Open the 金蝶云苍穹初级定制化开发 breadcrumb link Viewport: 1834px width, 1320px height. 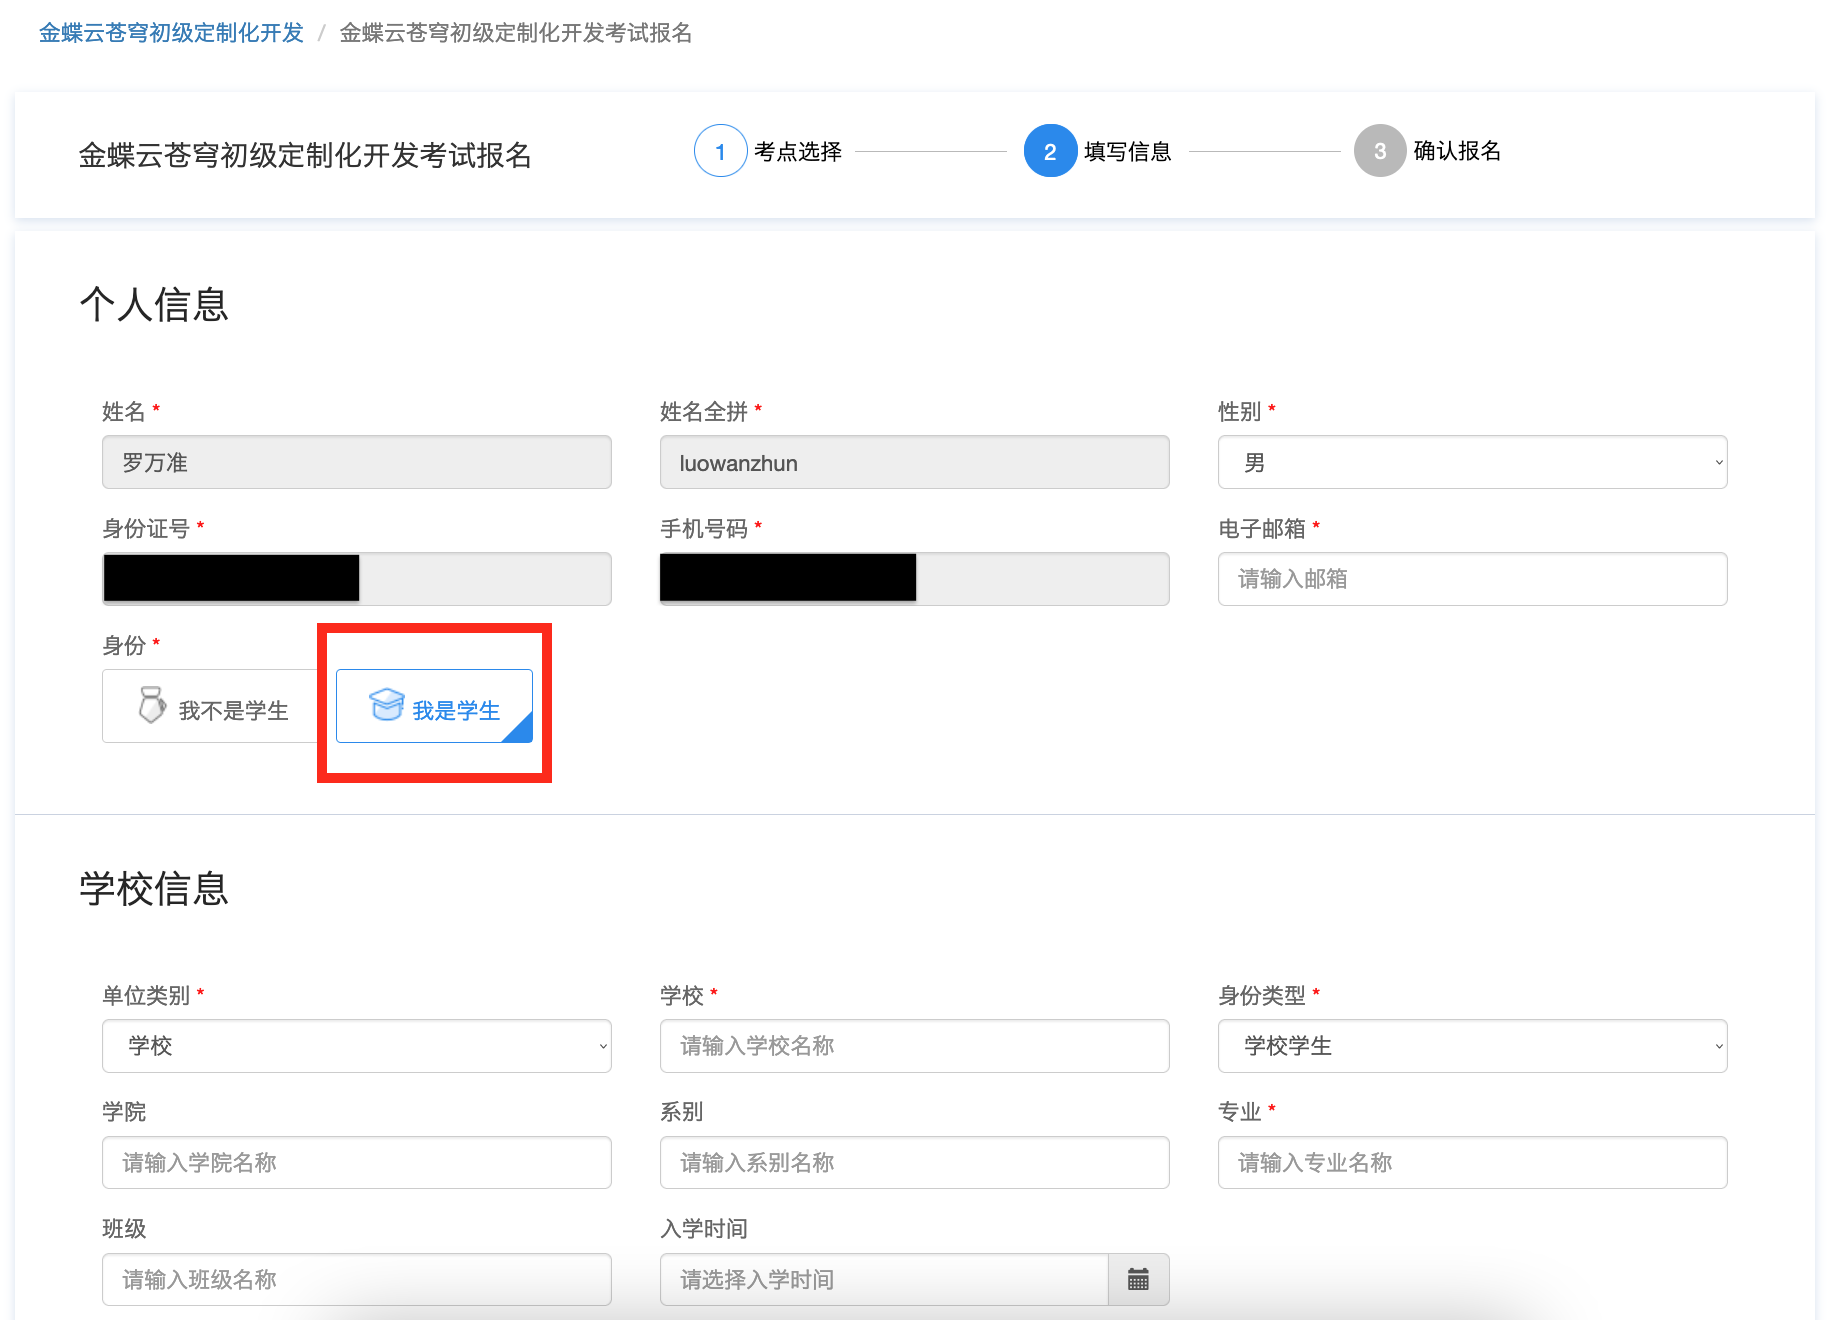(171, 33)
